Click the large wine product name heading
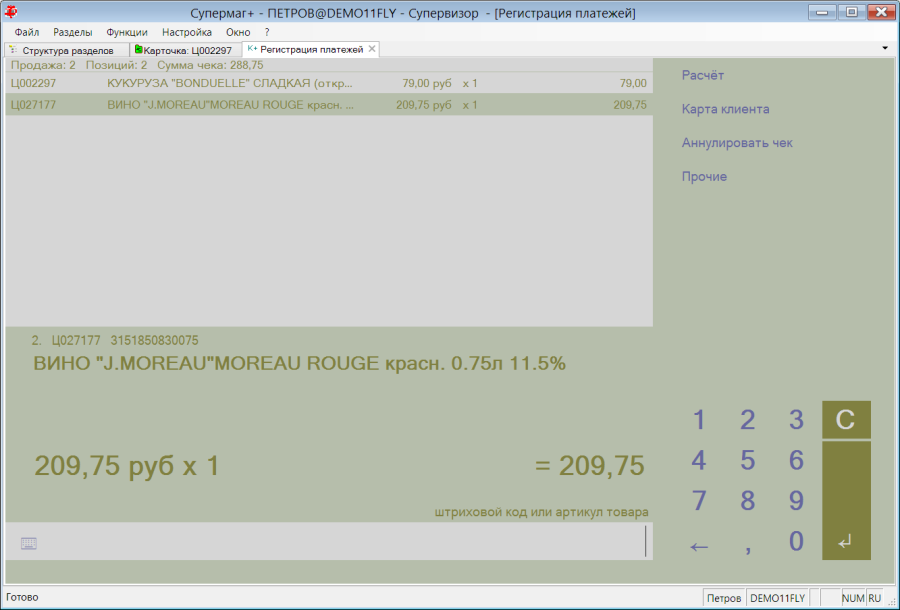Screen dimensions: 900x610 [300, 363]
